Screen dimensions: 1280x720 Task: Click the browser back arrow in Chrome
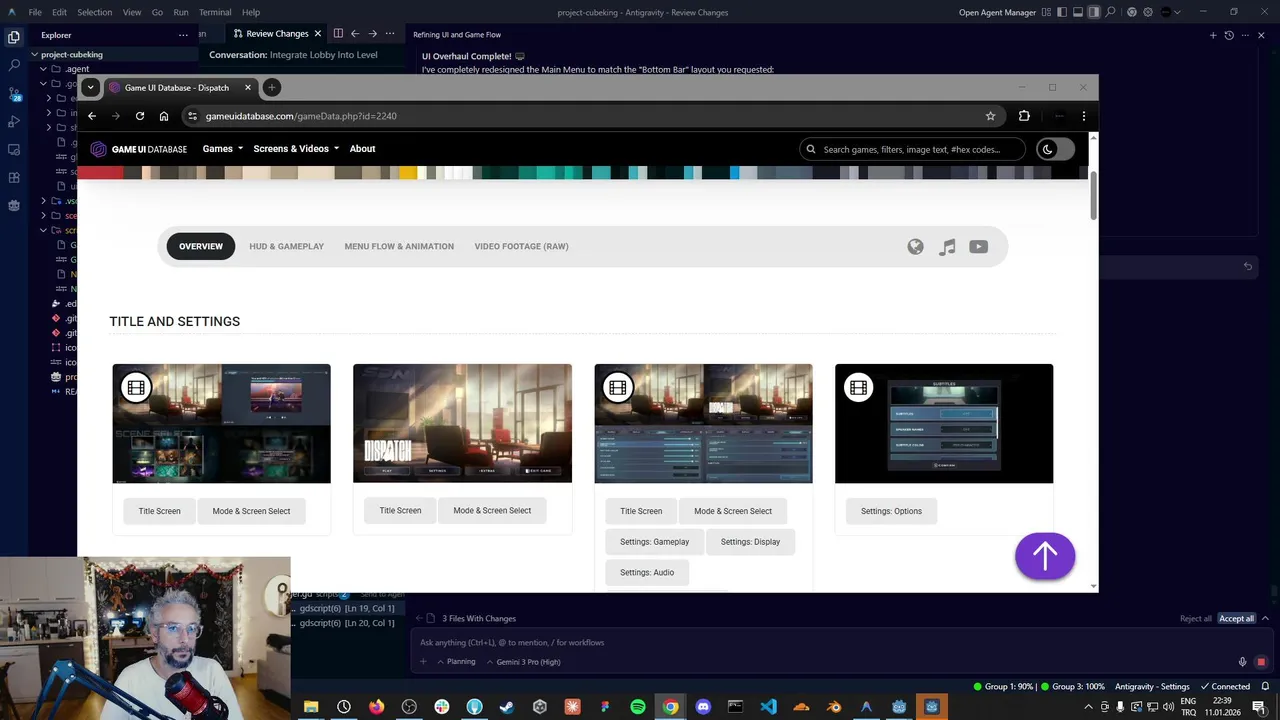(x=92, y=116)
